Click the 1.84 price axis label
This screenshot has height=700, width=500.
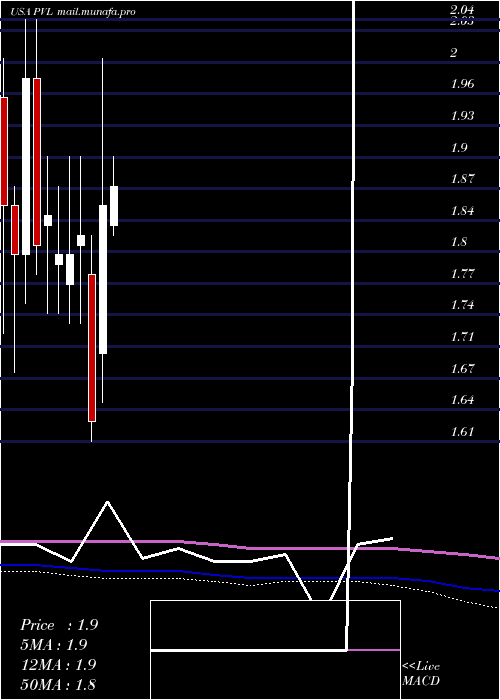point(462,211)
